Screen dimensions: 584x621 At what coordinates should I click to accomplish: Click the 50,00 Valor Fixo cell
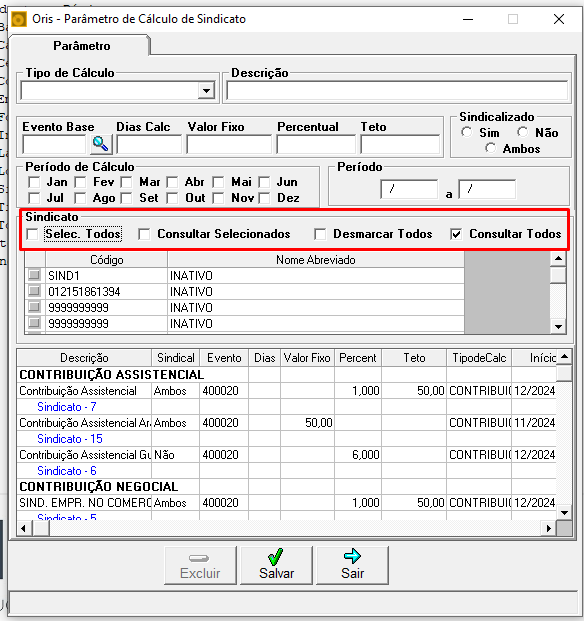307,423
